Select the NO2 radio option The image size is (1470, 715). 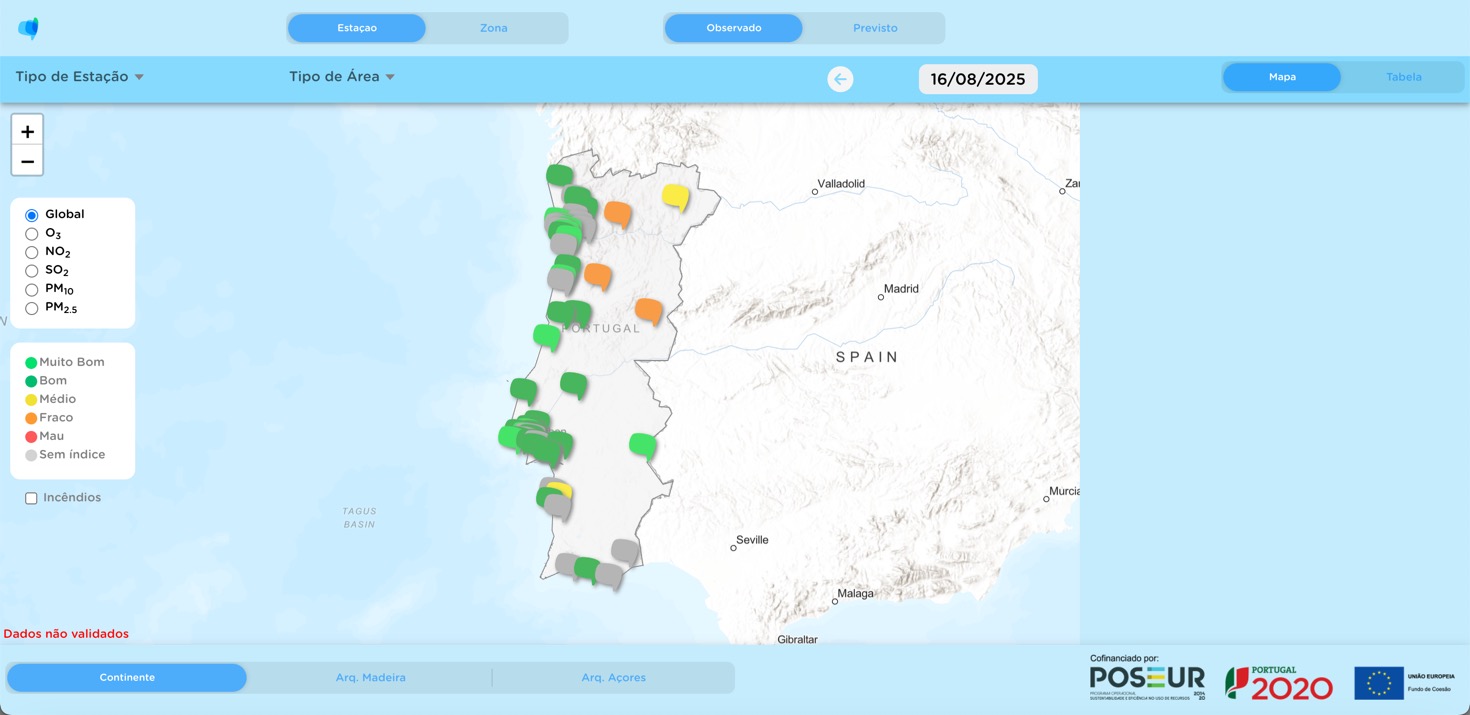click(x=32, y=253)
